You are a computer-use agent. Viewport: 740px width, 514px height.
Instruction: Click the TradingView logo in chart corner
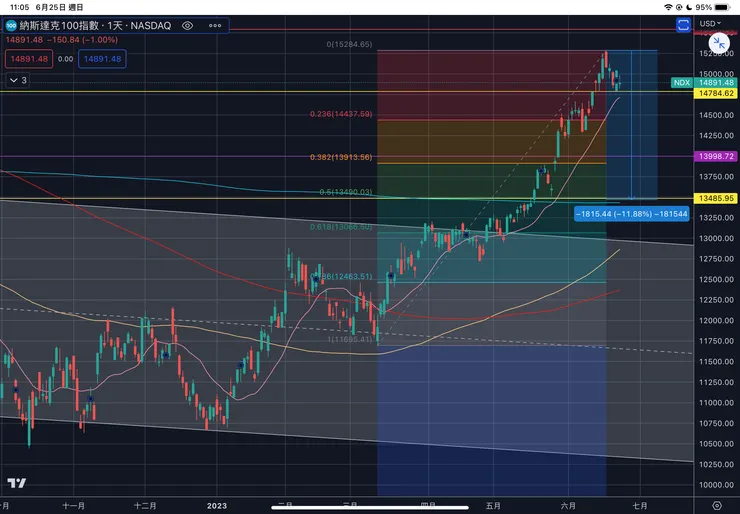[17, 483]
